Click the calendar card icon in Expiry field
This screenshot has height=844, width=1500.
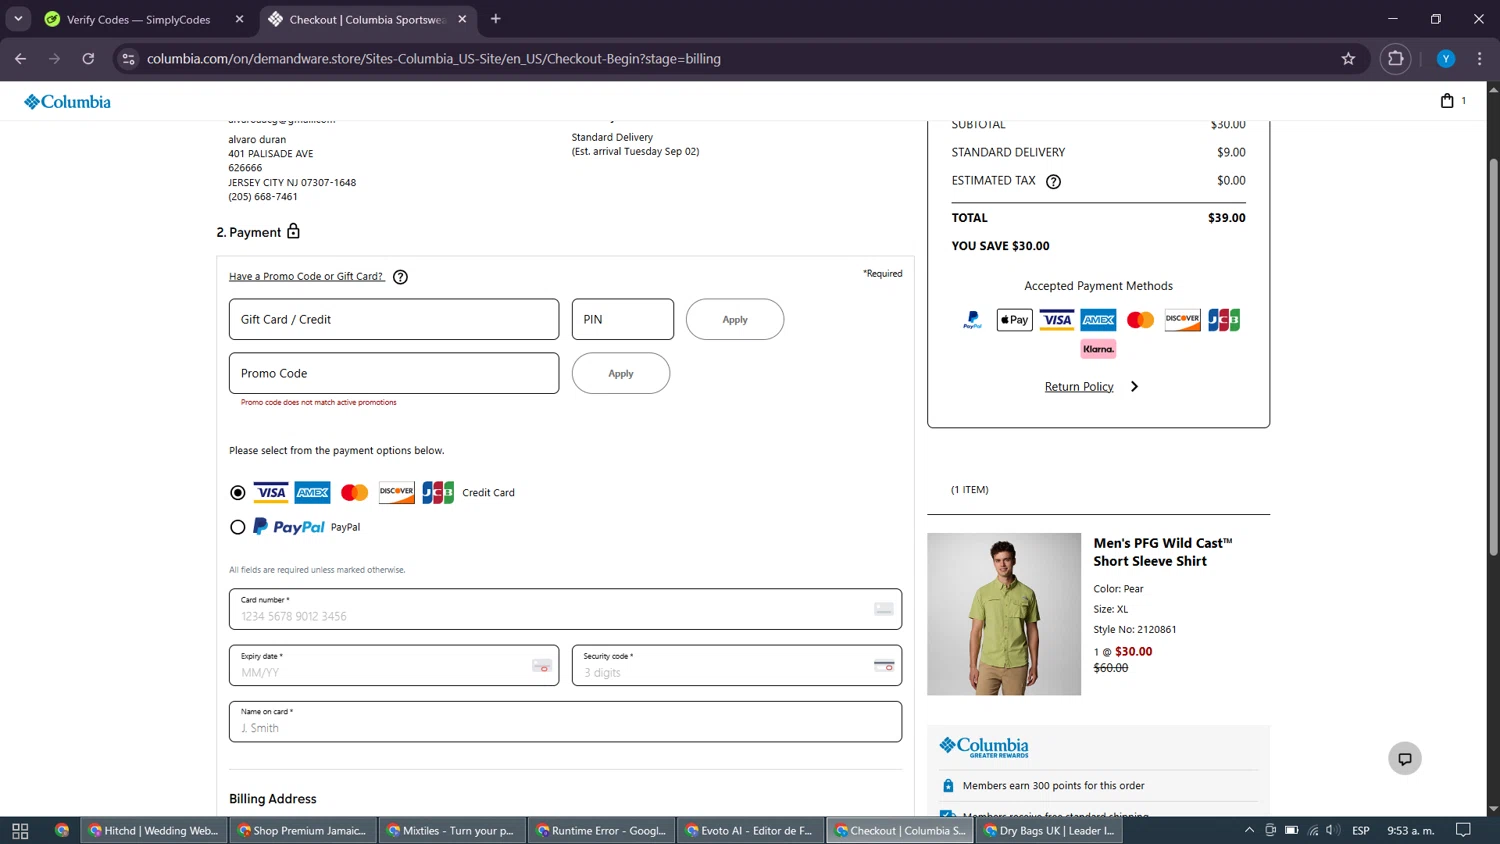[x=542, y=665]
